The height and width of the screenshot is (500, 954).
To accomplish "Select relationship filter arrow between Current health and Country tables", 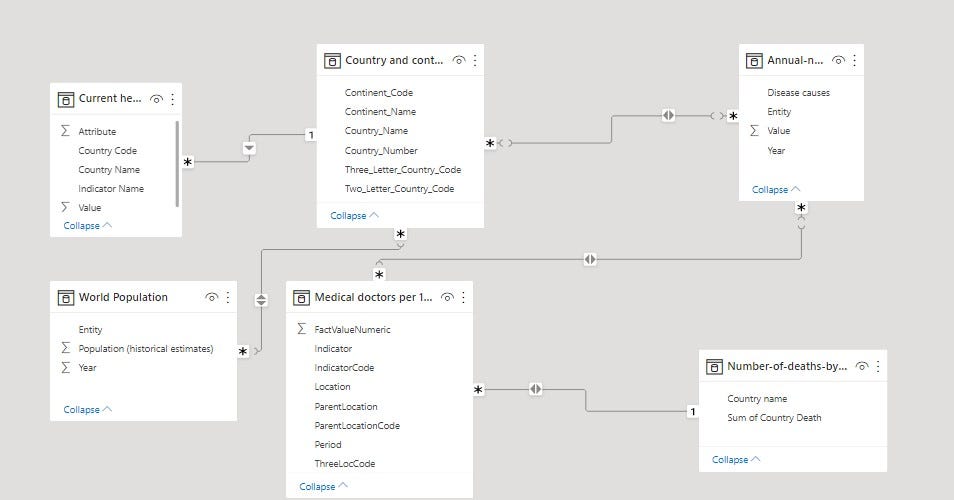I will click(249, 148).
